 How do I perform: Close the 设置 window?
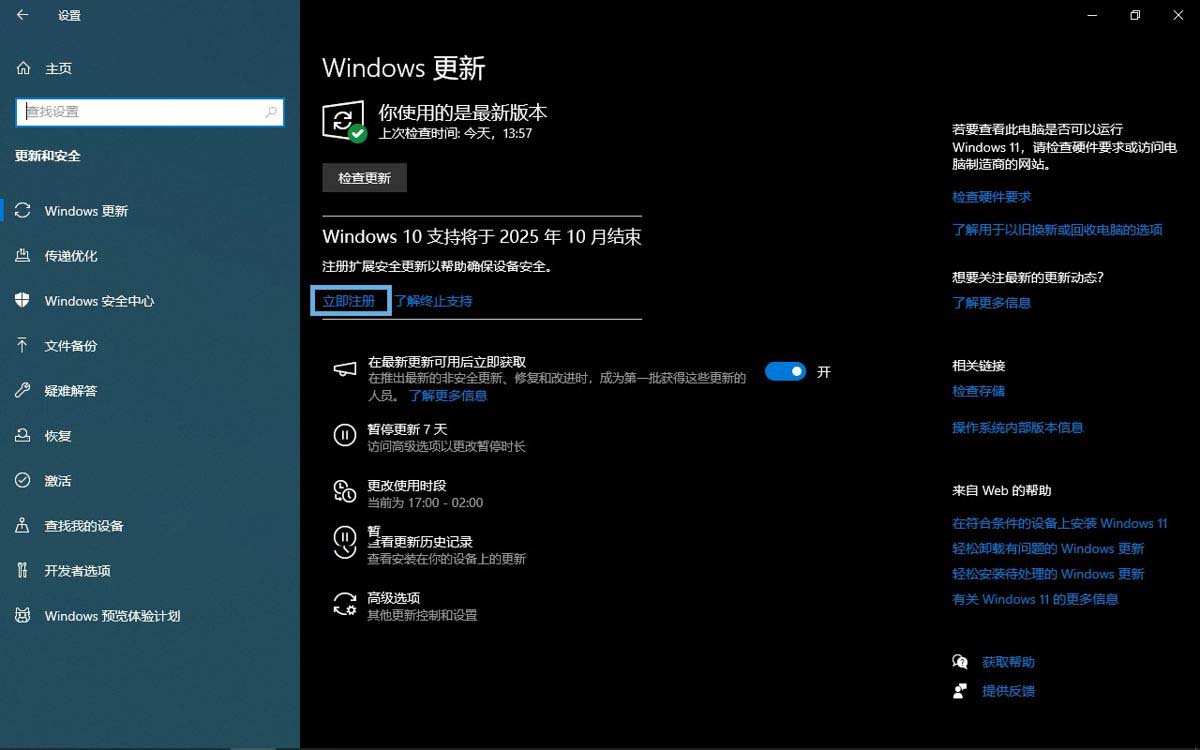click(x=1179, y=15)
